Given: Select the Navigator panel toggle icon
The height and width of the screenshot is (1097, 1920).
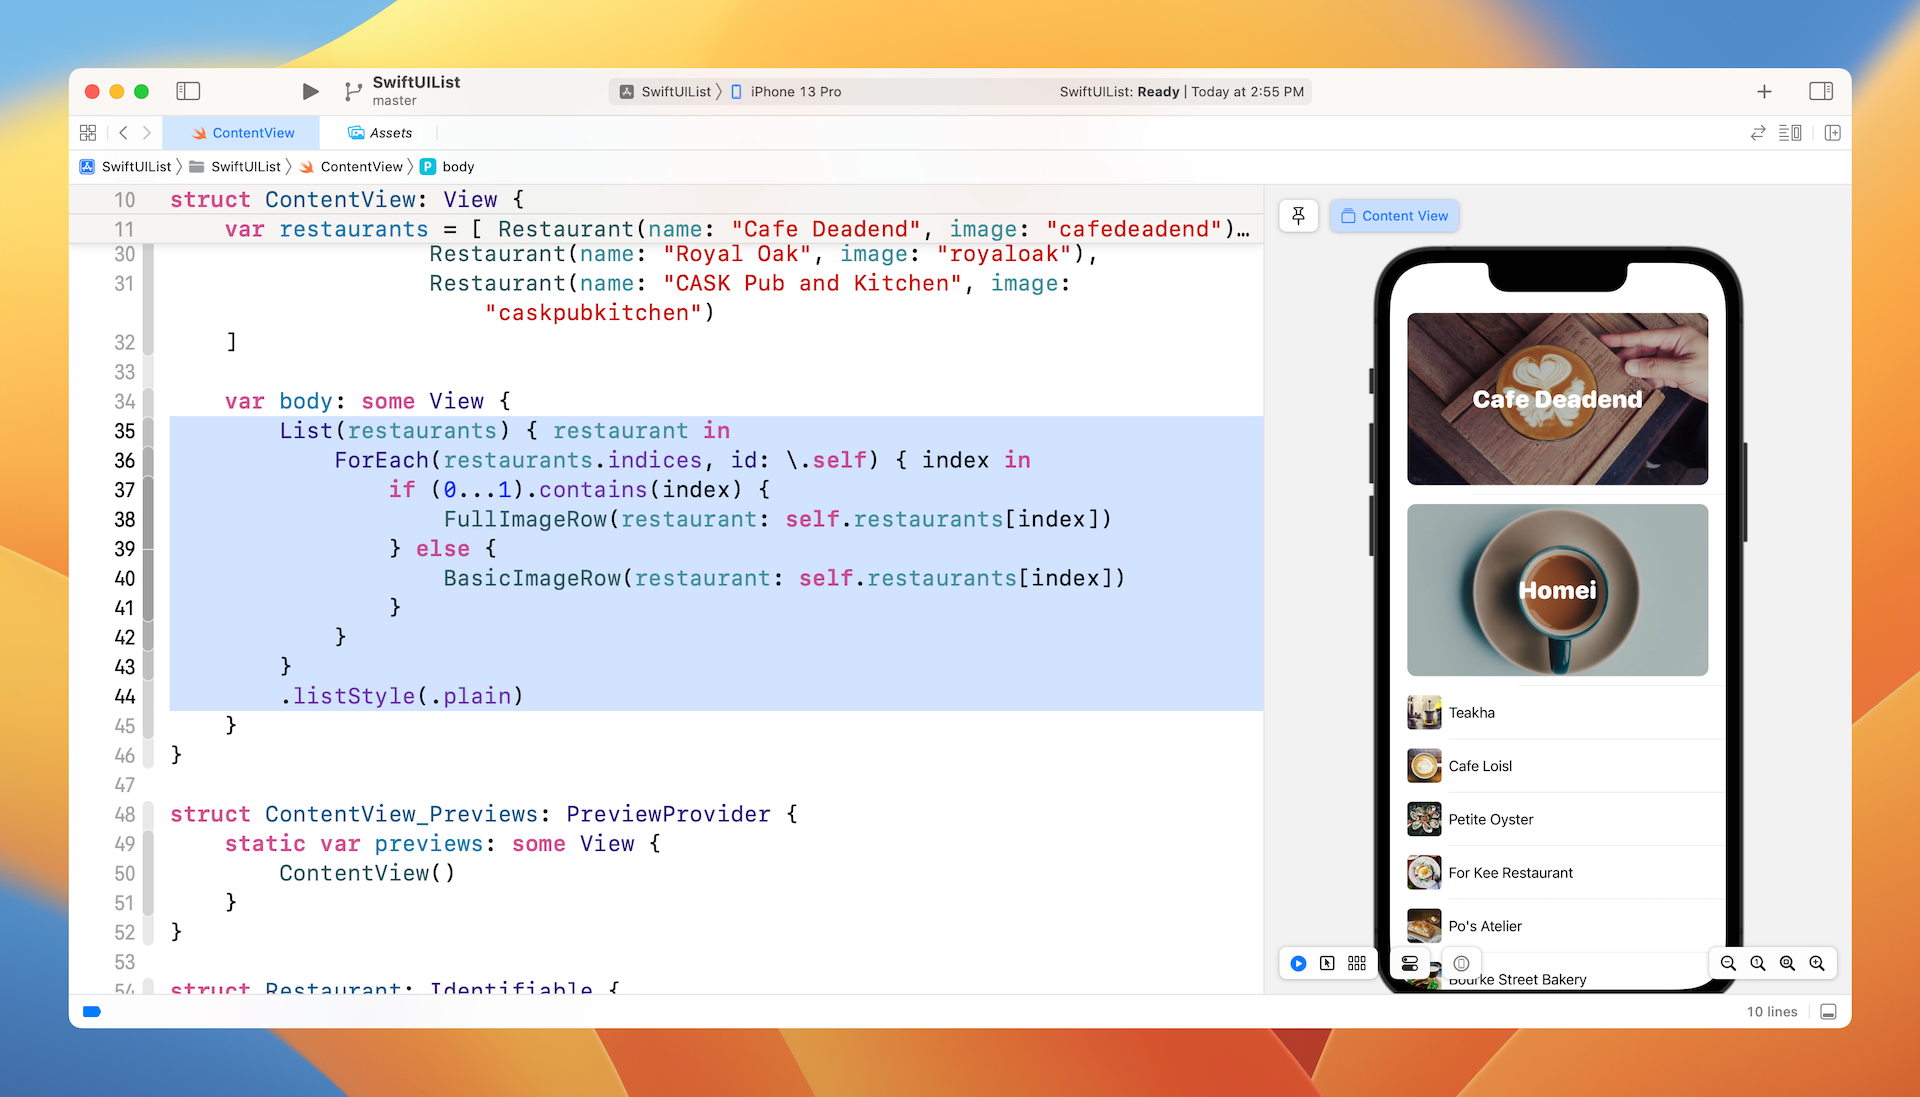Looking at the screenshot, I should (190, 91).
